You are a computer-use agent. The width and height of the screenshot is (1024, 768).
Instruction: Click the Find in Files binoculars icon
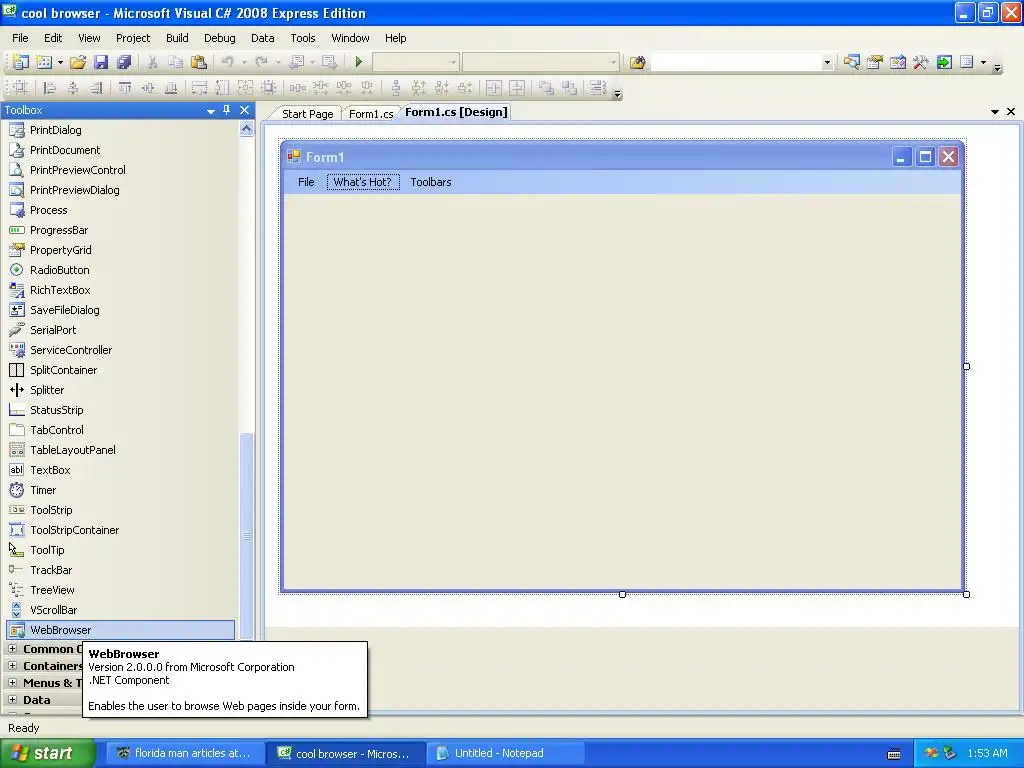click(x=637, y=62)
